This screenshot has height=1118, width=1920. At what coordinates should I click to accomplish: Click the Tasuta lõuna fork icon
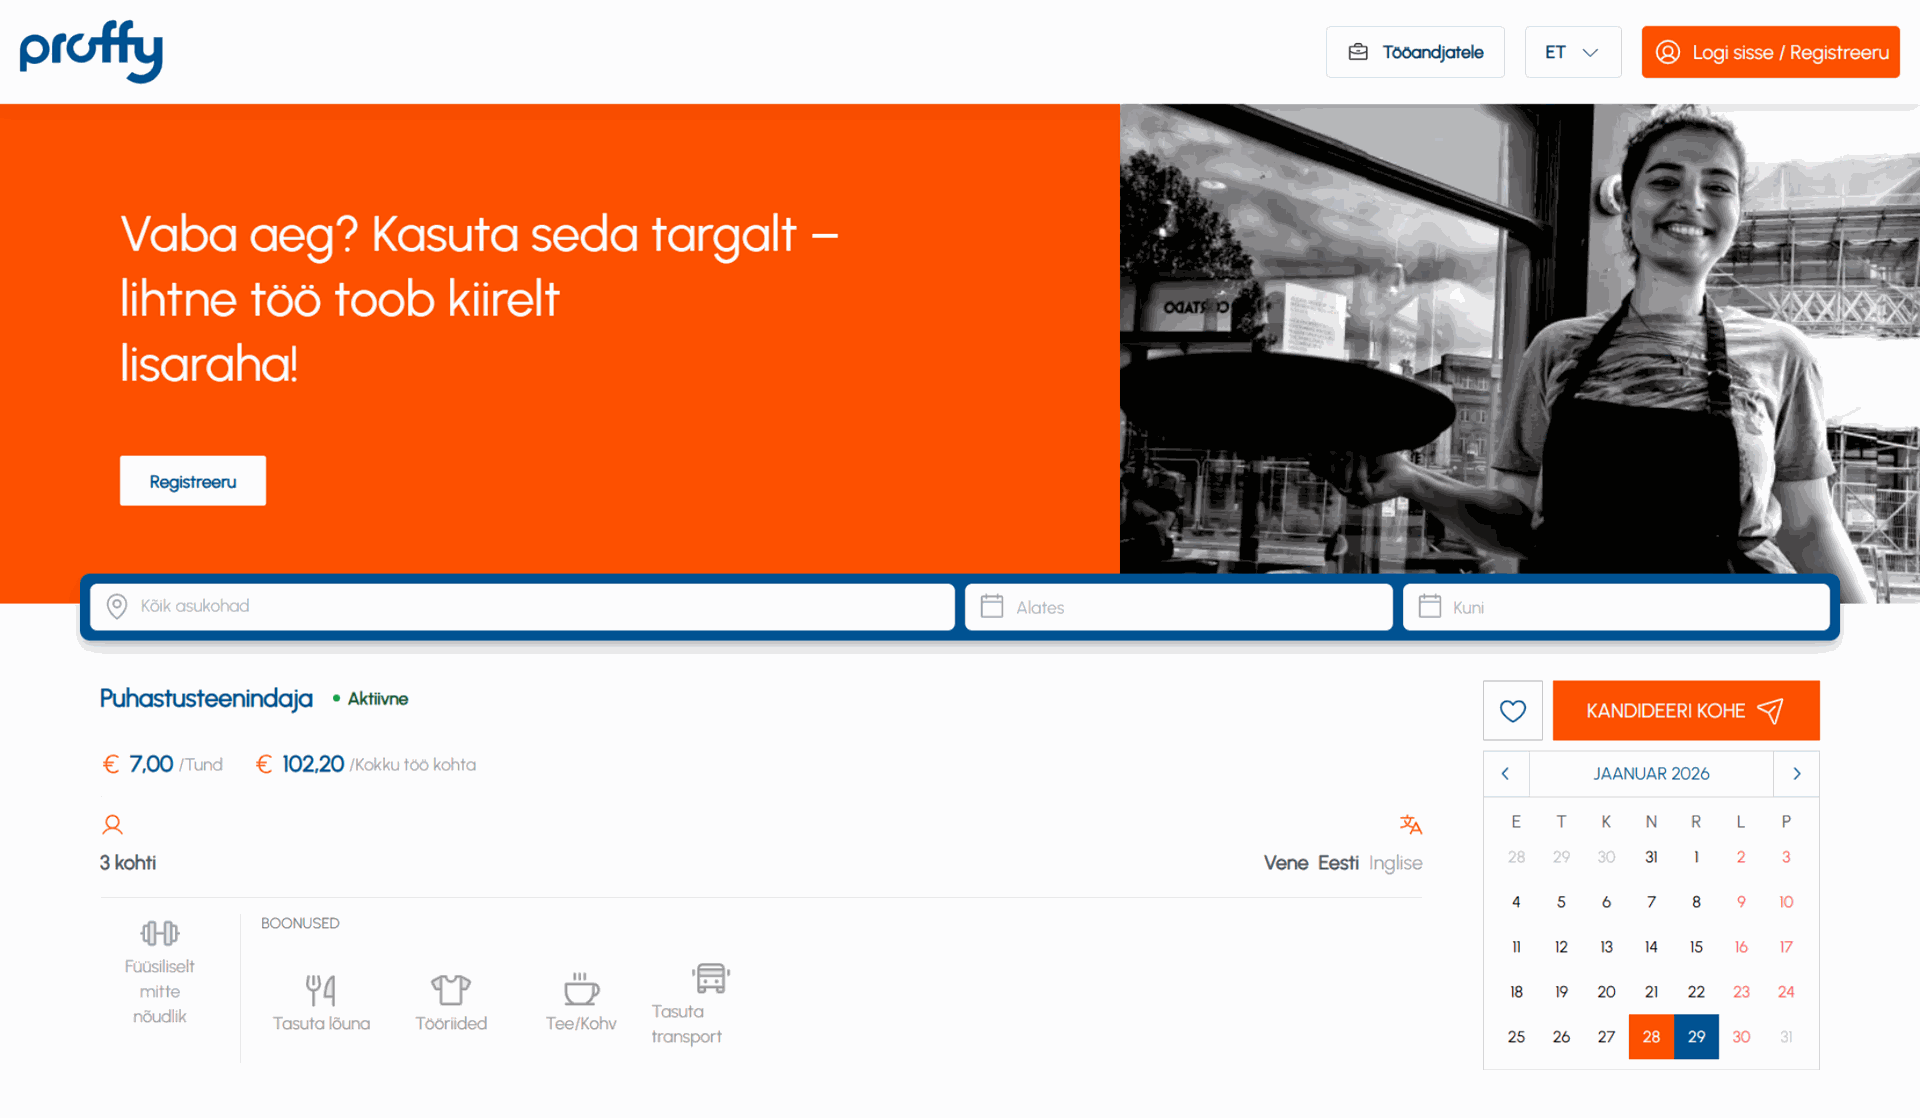(x=321, y=989)
